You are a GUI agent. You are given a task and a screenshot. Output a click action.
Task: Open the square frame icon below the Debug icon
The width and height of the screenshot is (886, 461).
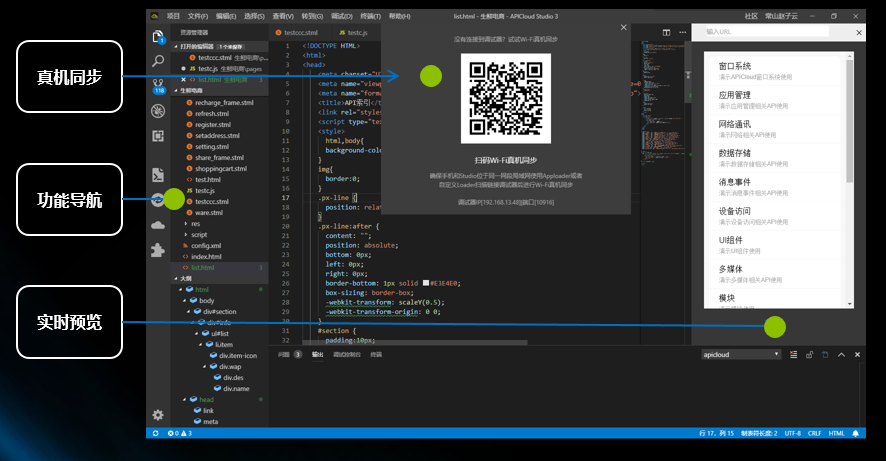tap(158, 136)
